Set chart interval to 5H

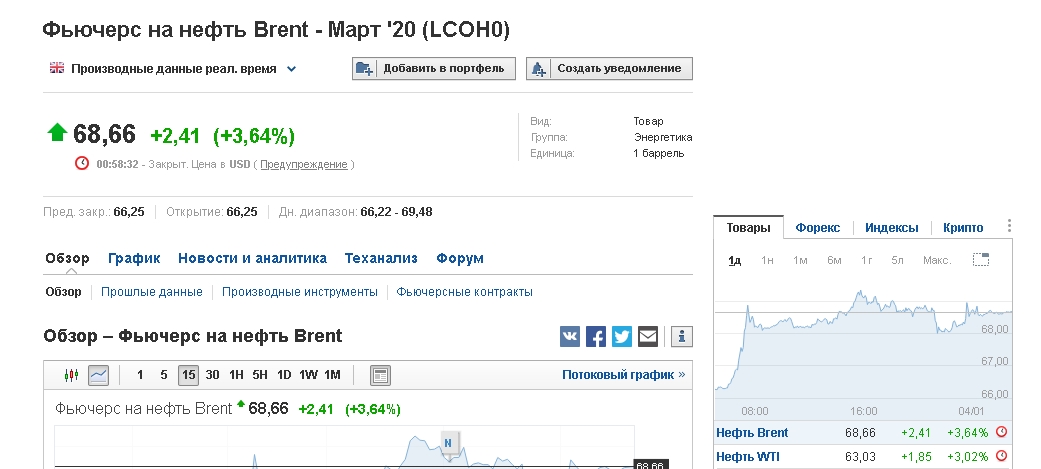click(x=260, y=375)
